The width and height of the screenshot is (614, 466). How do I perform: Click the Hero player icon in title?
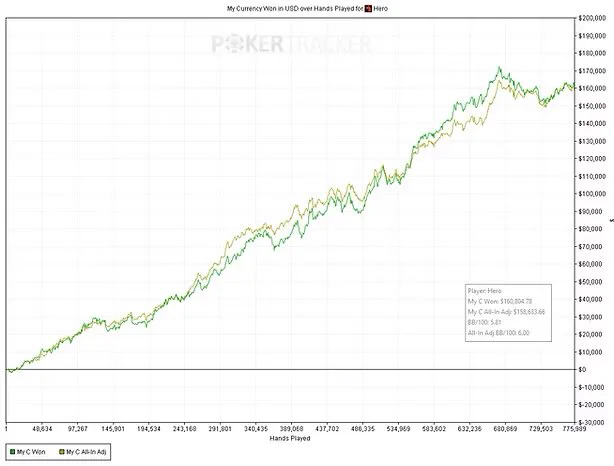click(x=368, y=8)
